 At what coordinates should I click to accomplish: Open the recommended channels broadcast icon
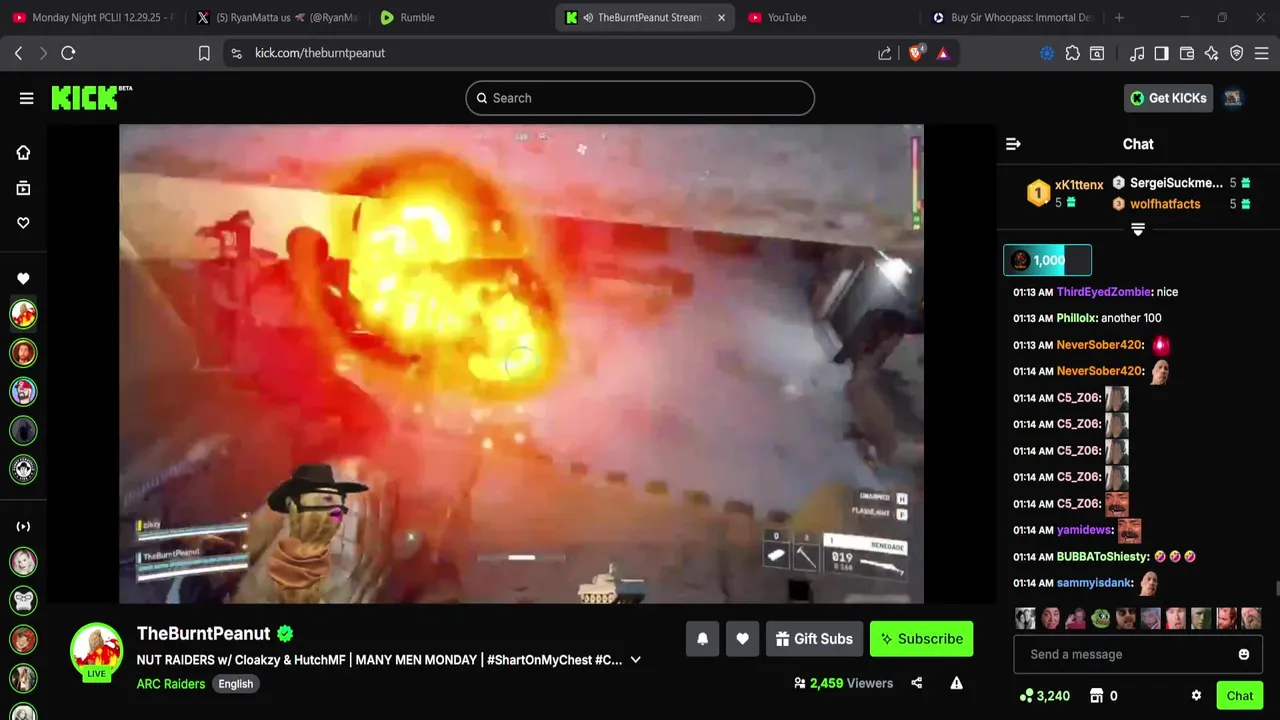point(23,527)
